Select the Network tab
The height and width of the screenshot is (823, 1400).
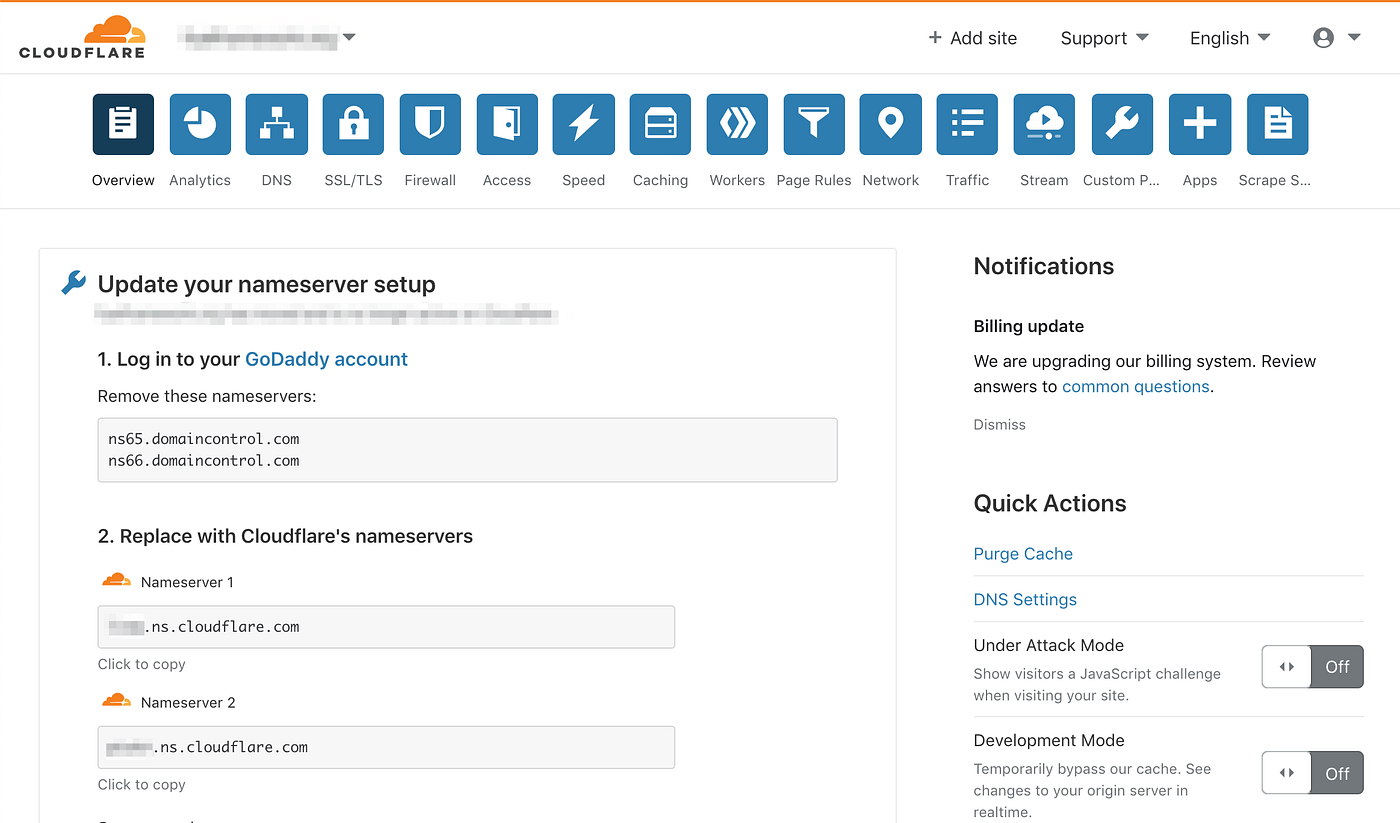point(891,141)
